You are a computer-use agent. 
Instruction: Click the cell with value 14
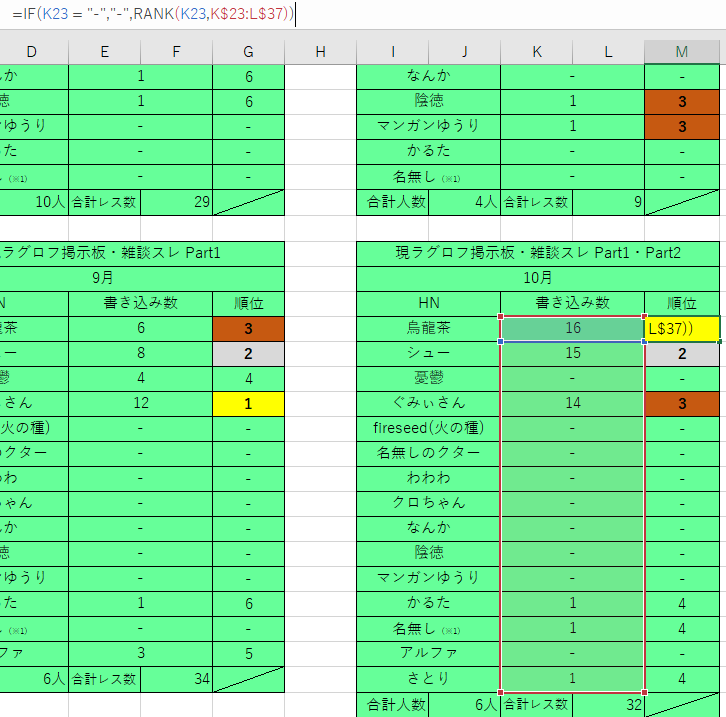click(x=572, y=403)
